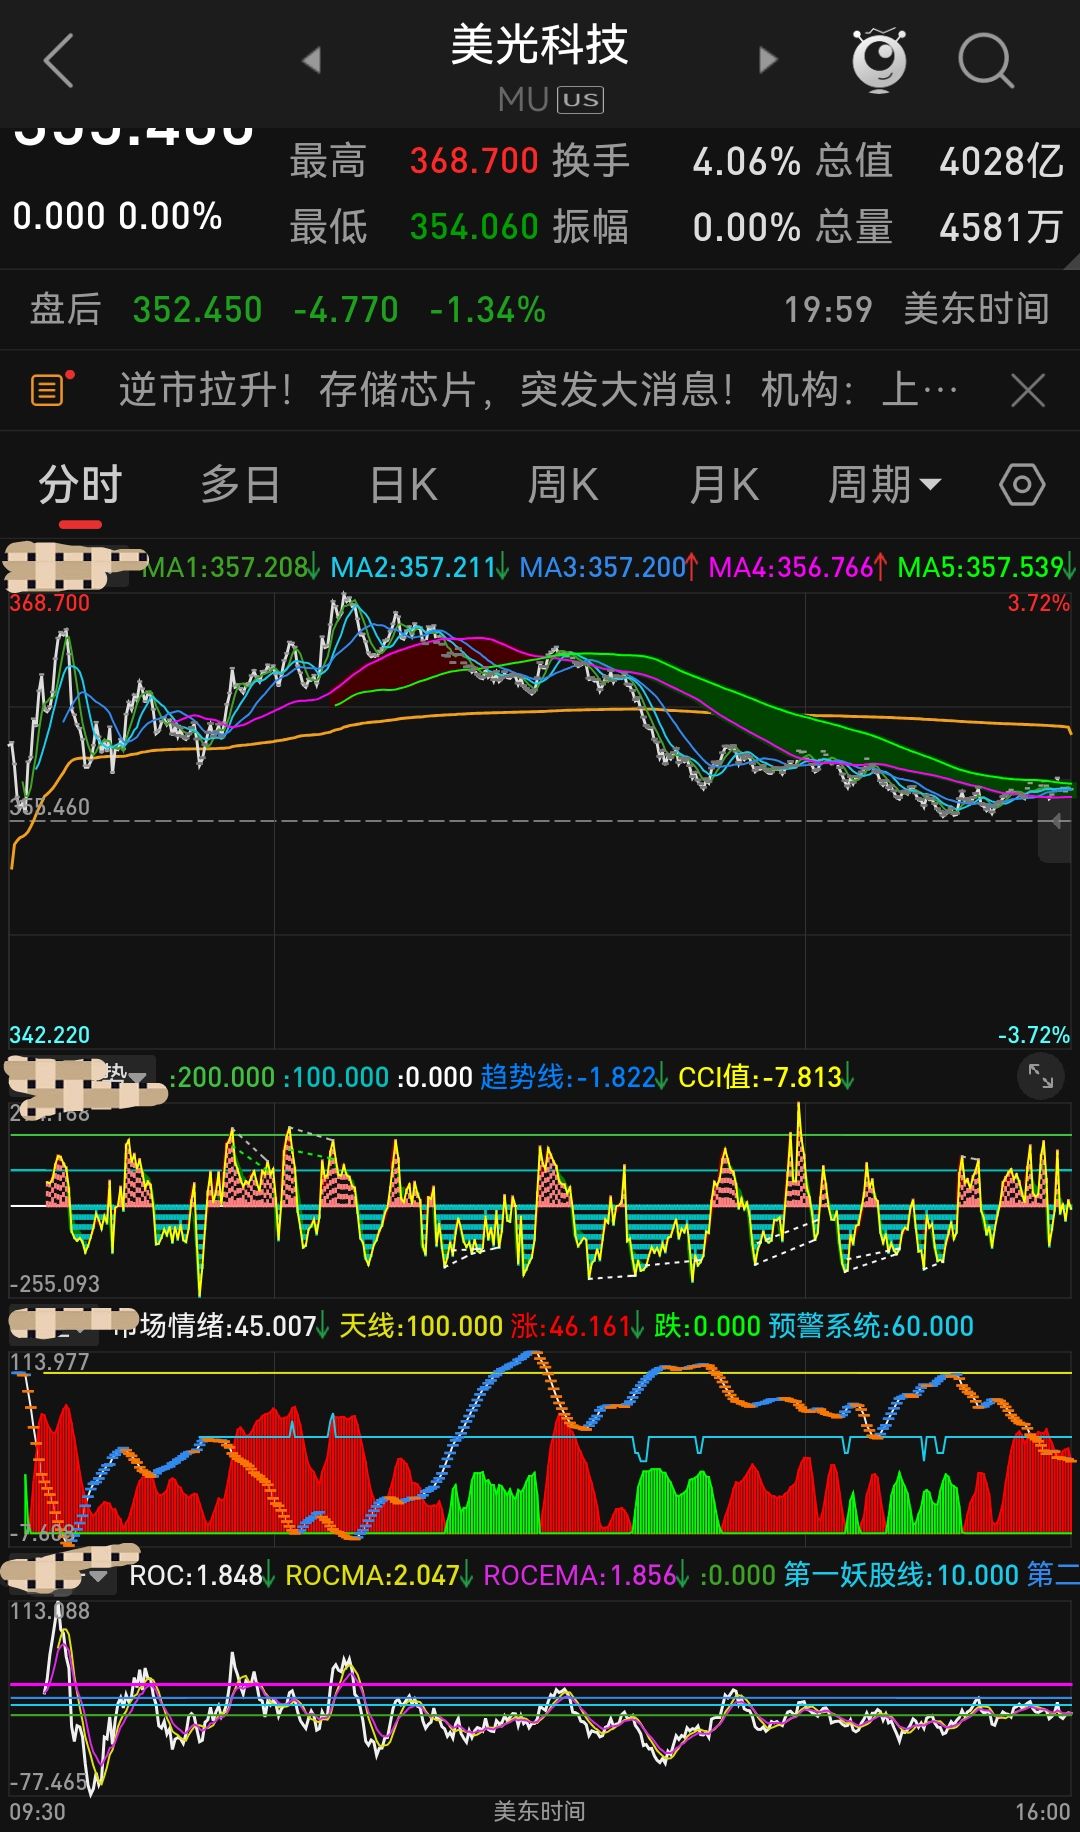Tap the chart side handle arrow
Screen dimensions: 1080x1832
[1056, 822]
